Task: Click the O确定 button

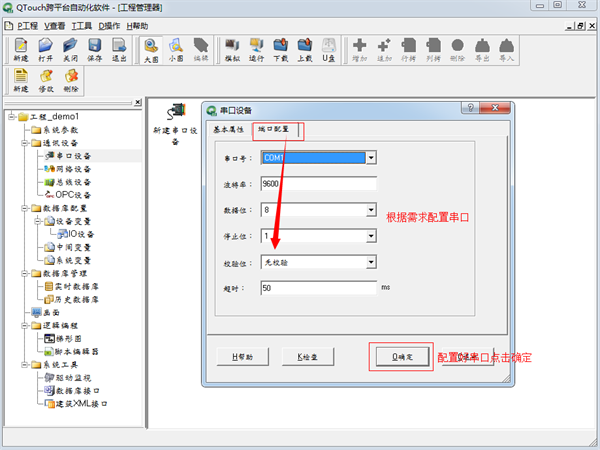Action: coord(402,356)
